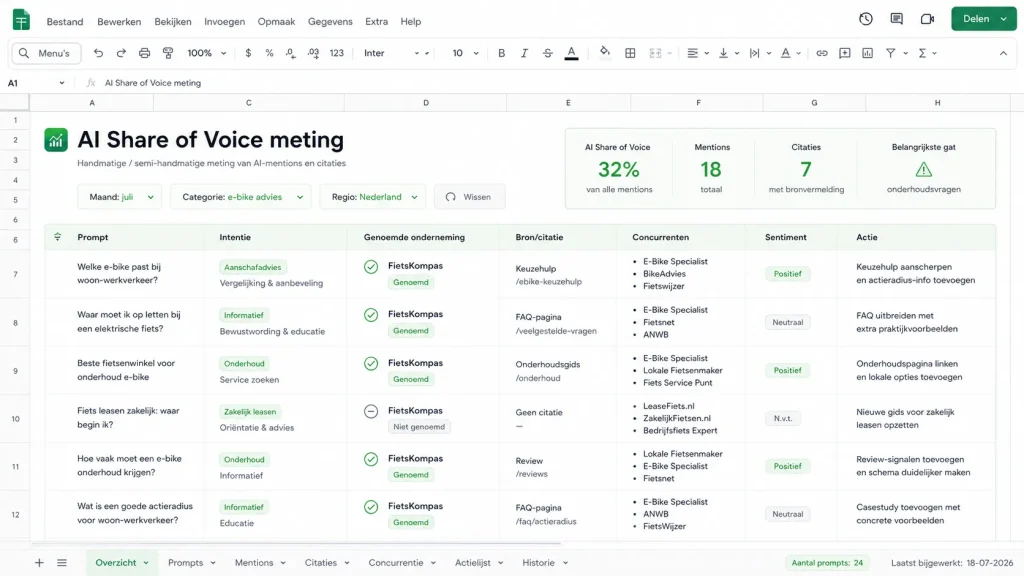Open the font size 10 dropdown
Viewport: 1024px width, 576px height.
[466, 53]
